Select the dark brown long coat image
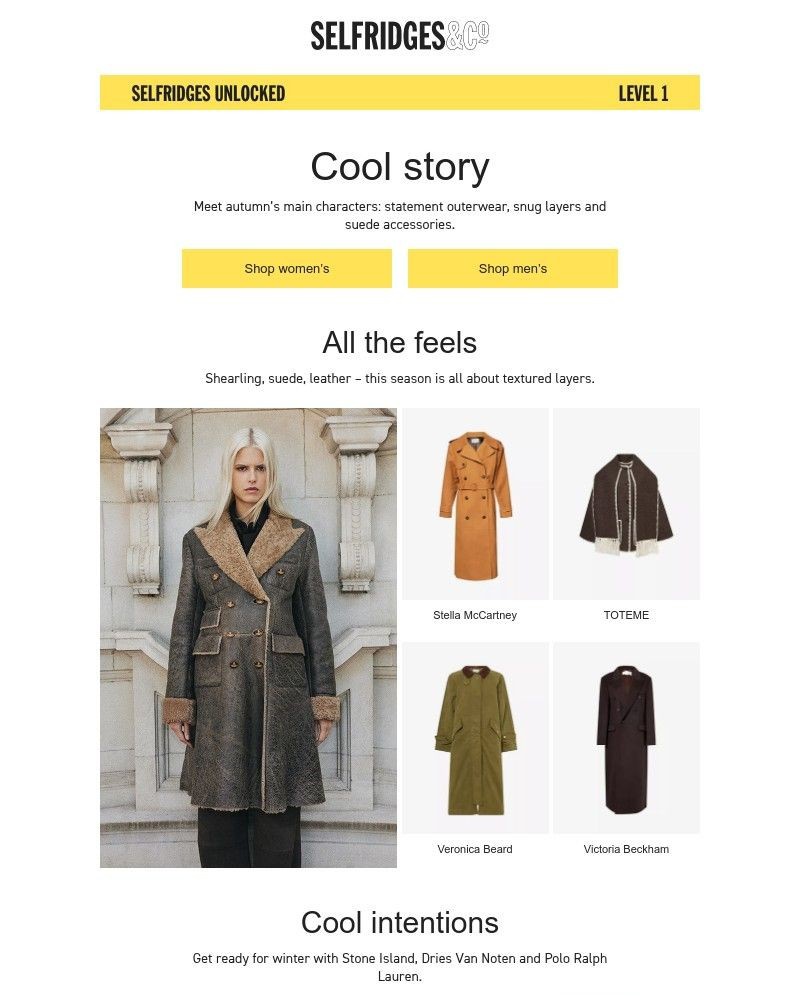This screenshot has width=800, height=1000. click(626, 738)
